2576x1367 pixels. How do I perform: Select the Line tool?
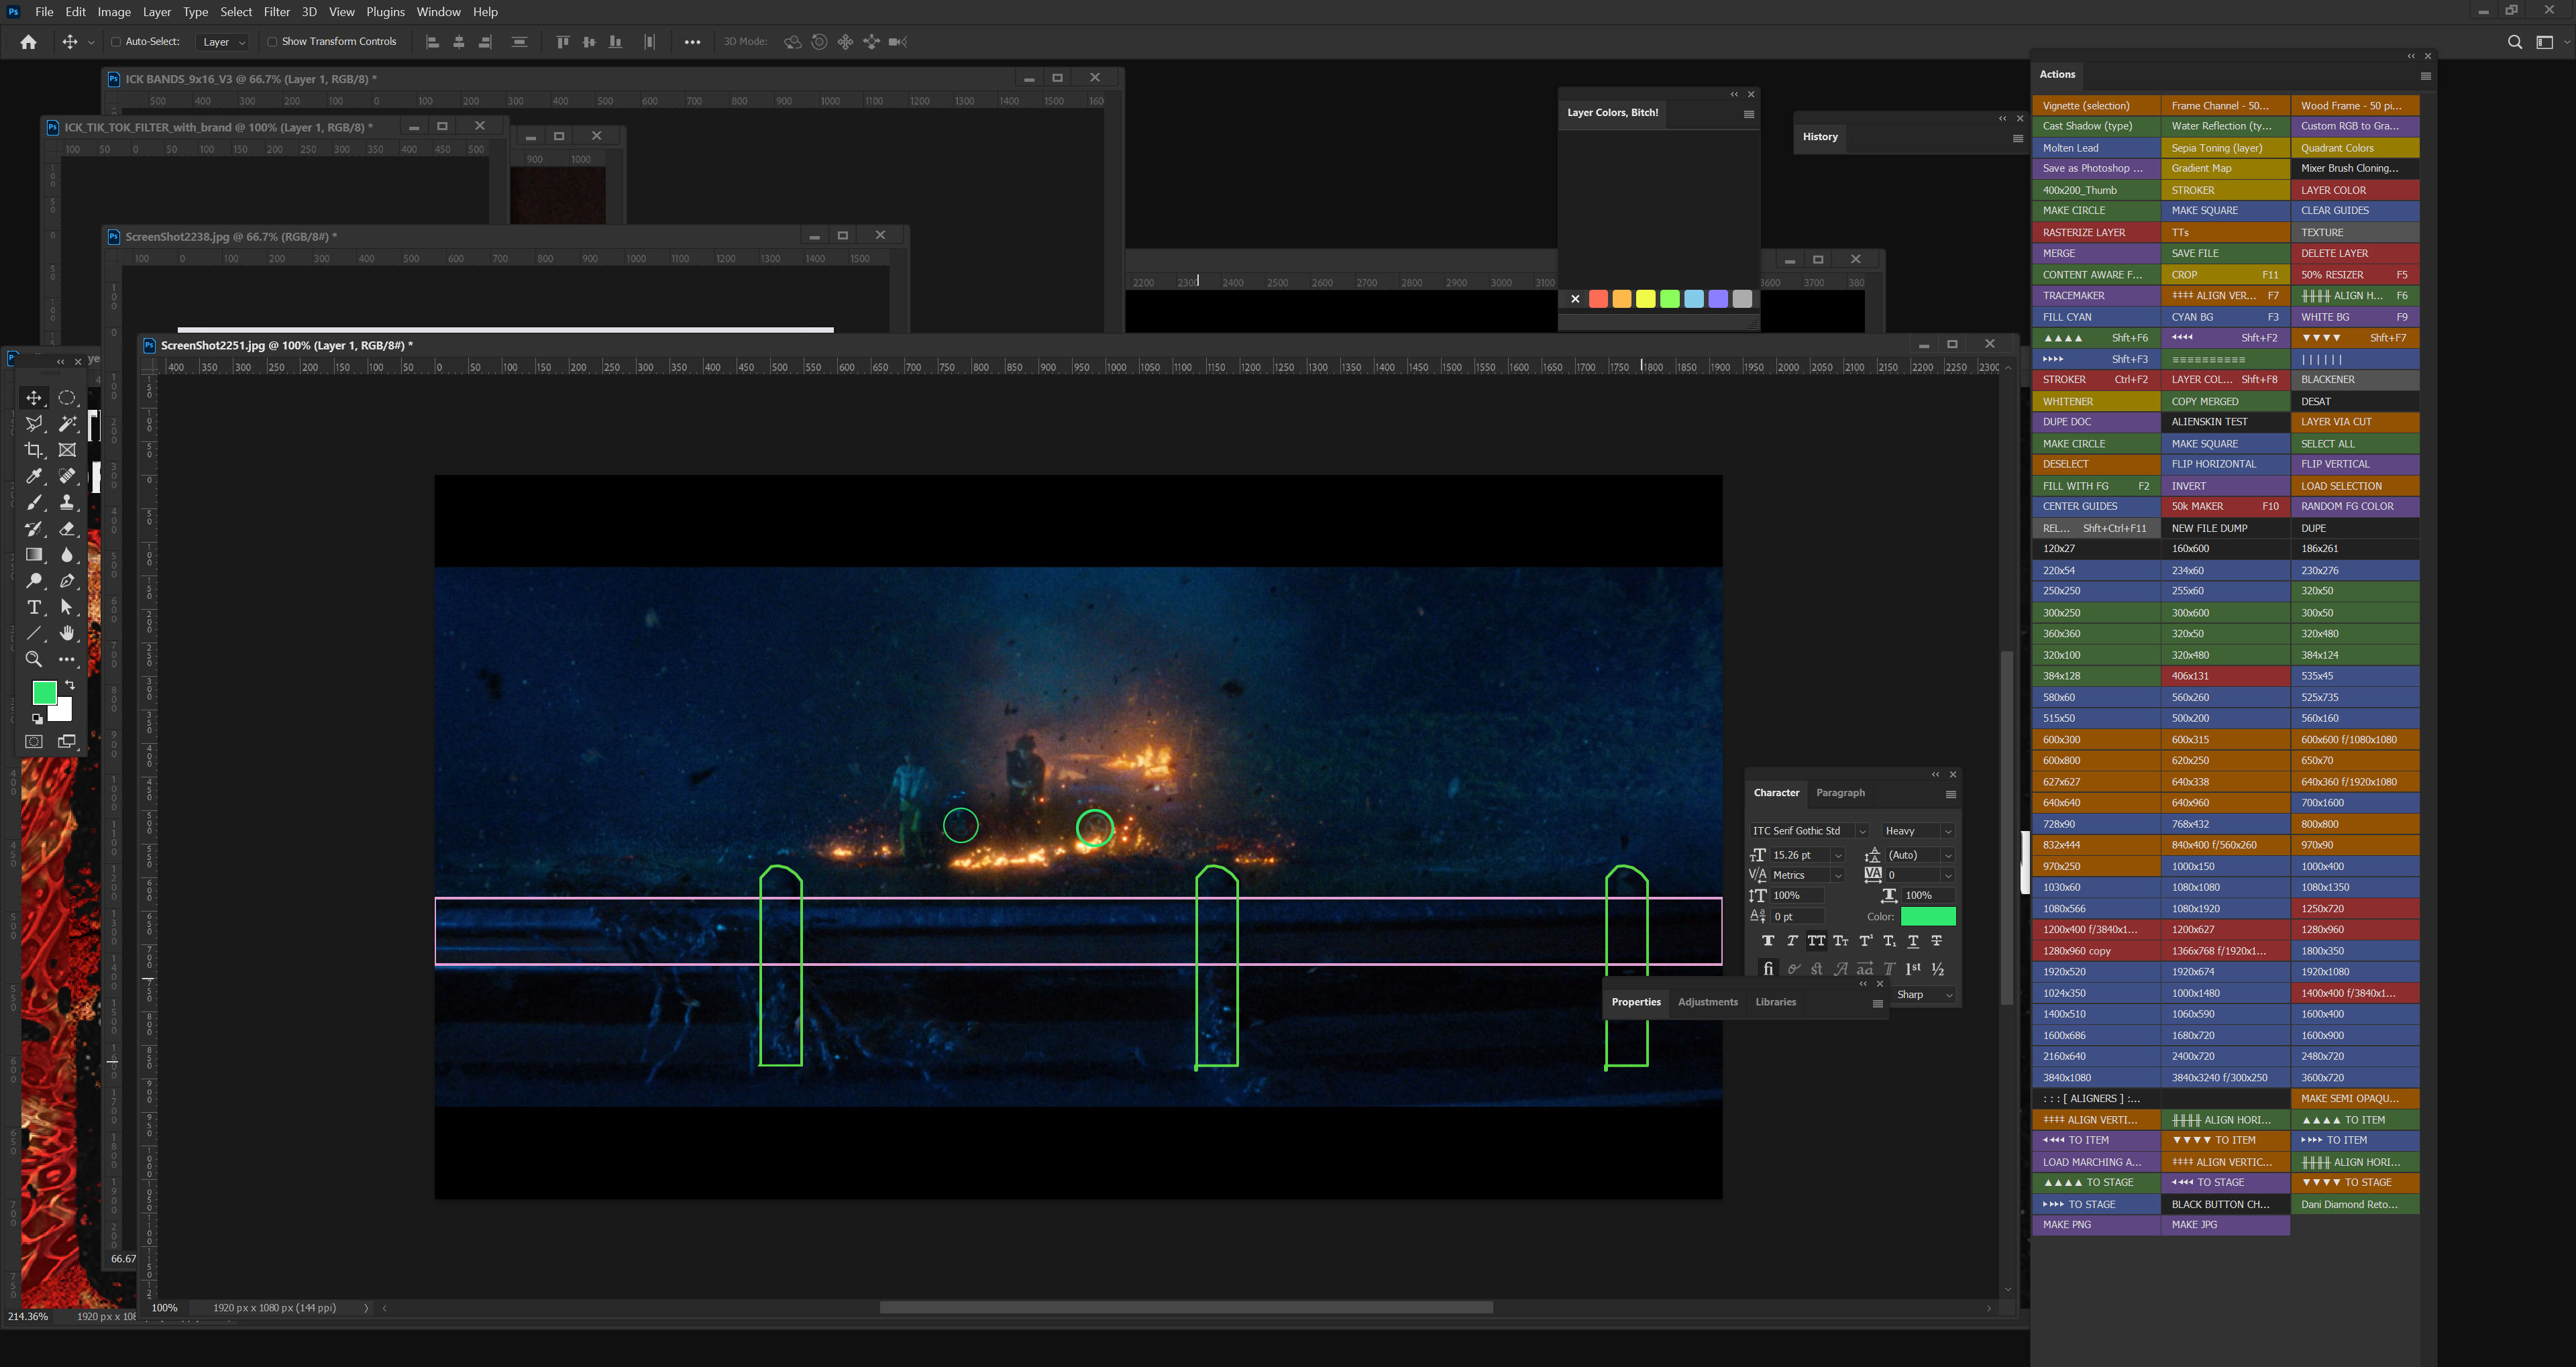pos(34,633)
